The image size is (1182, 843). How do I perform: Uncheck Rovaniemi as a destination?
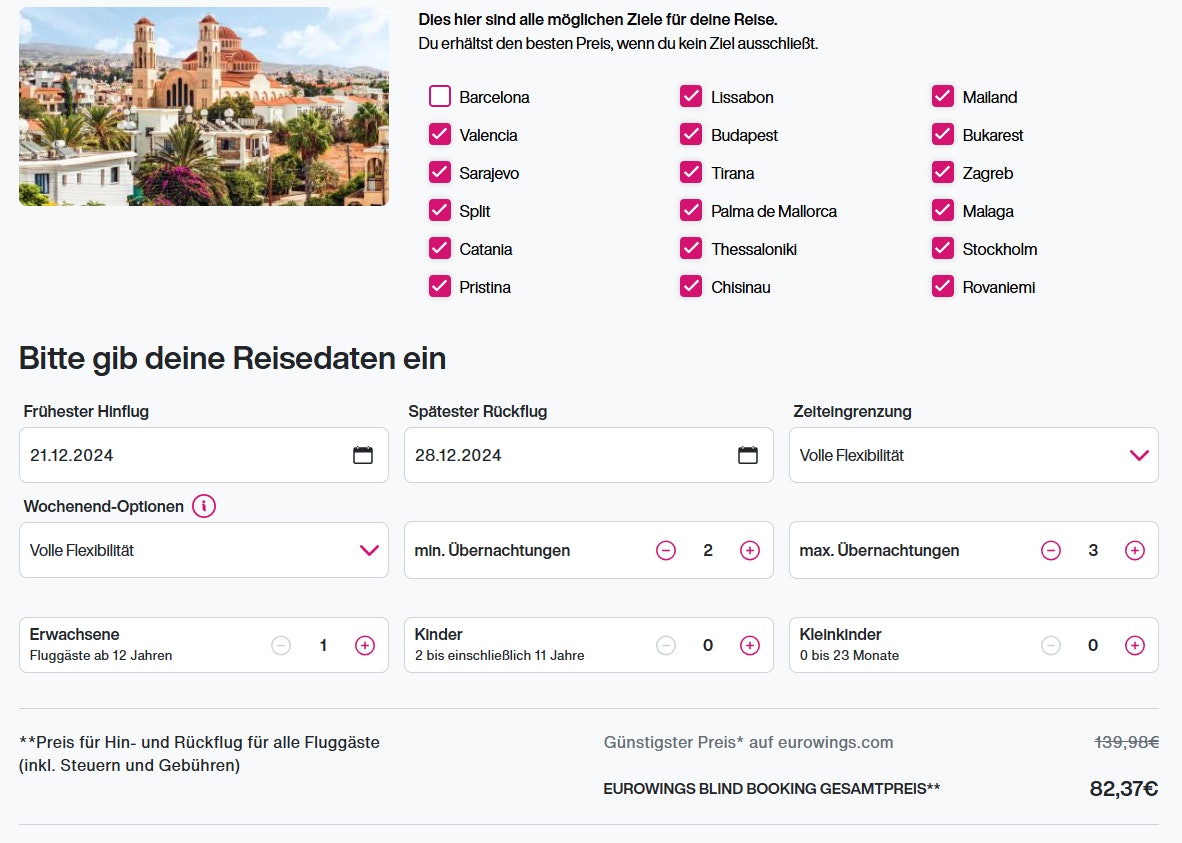[x=942, y=286]
